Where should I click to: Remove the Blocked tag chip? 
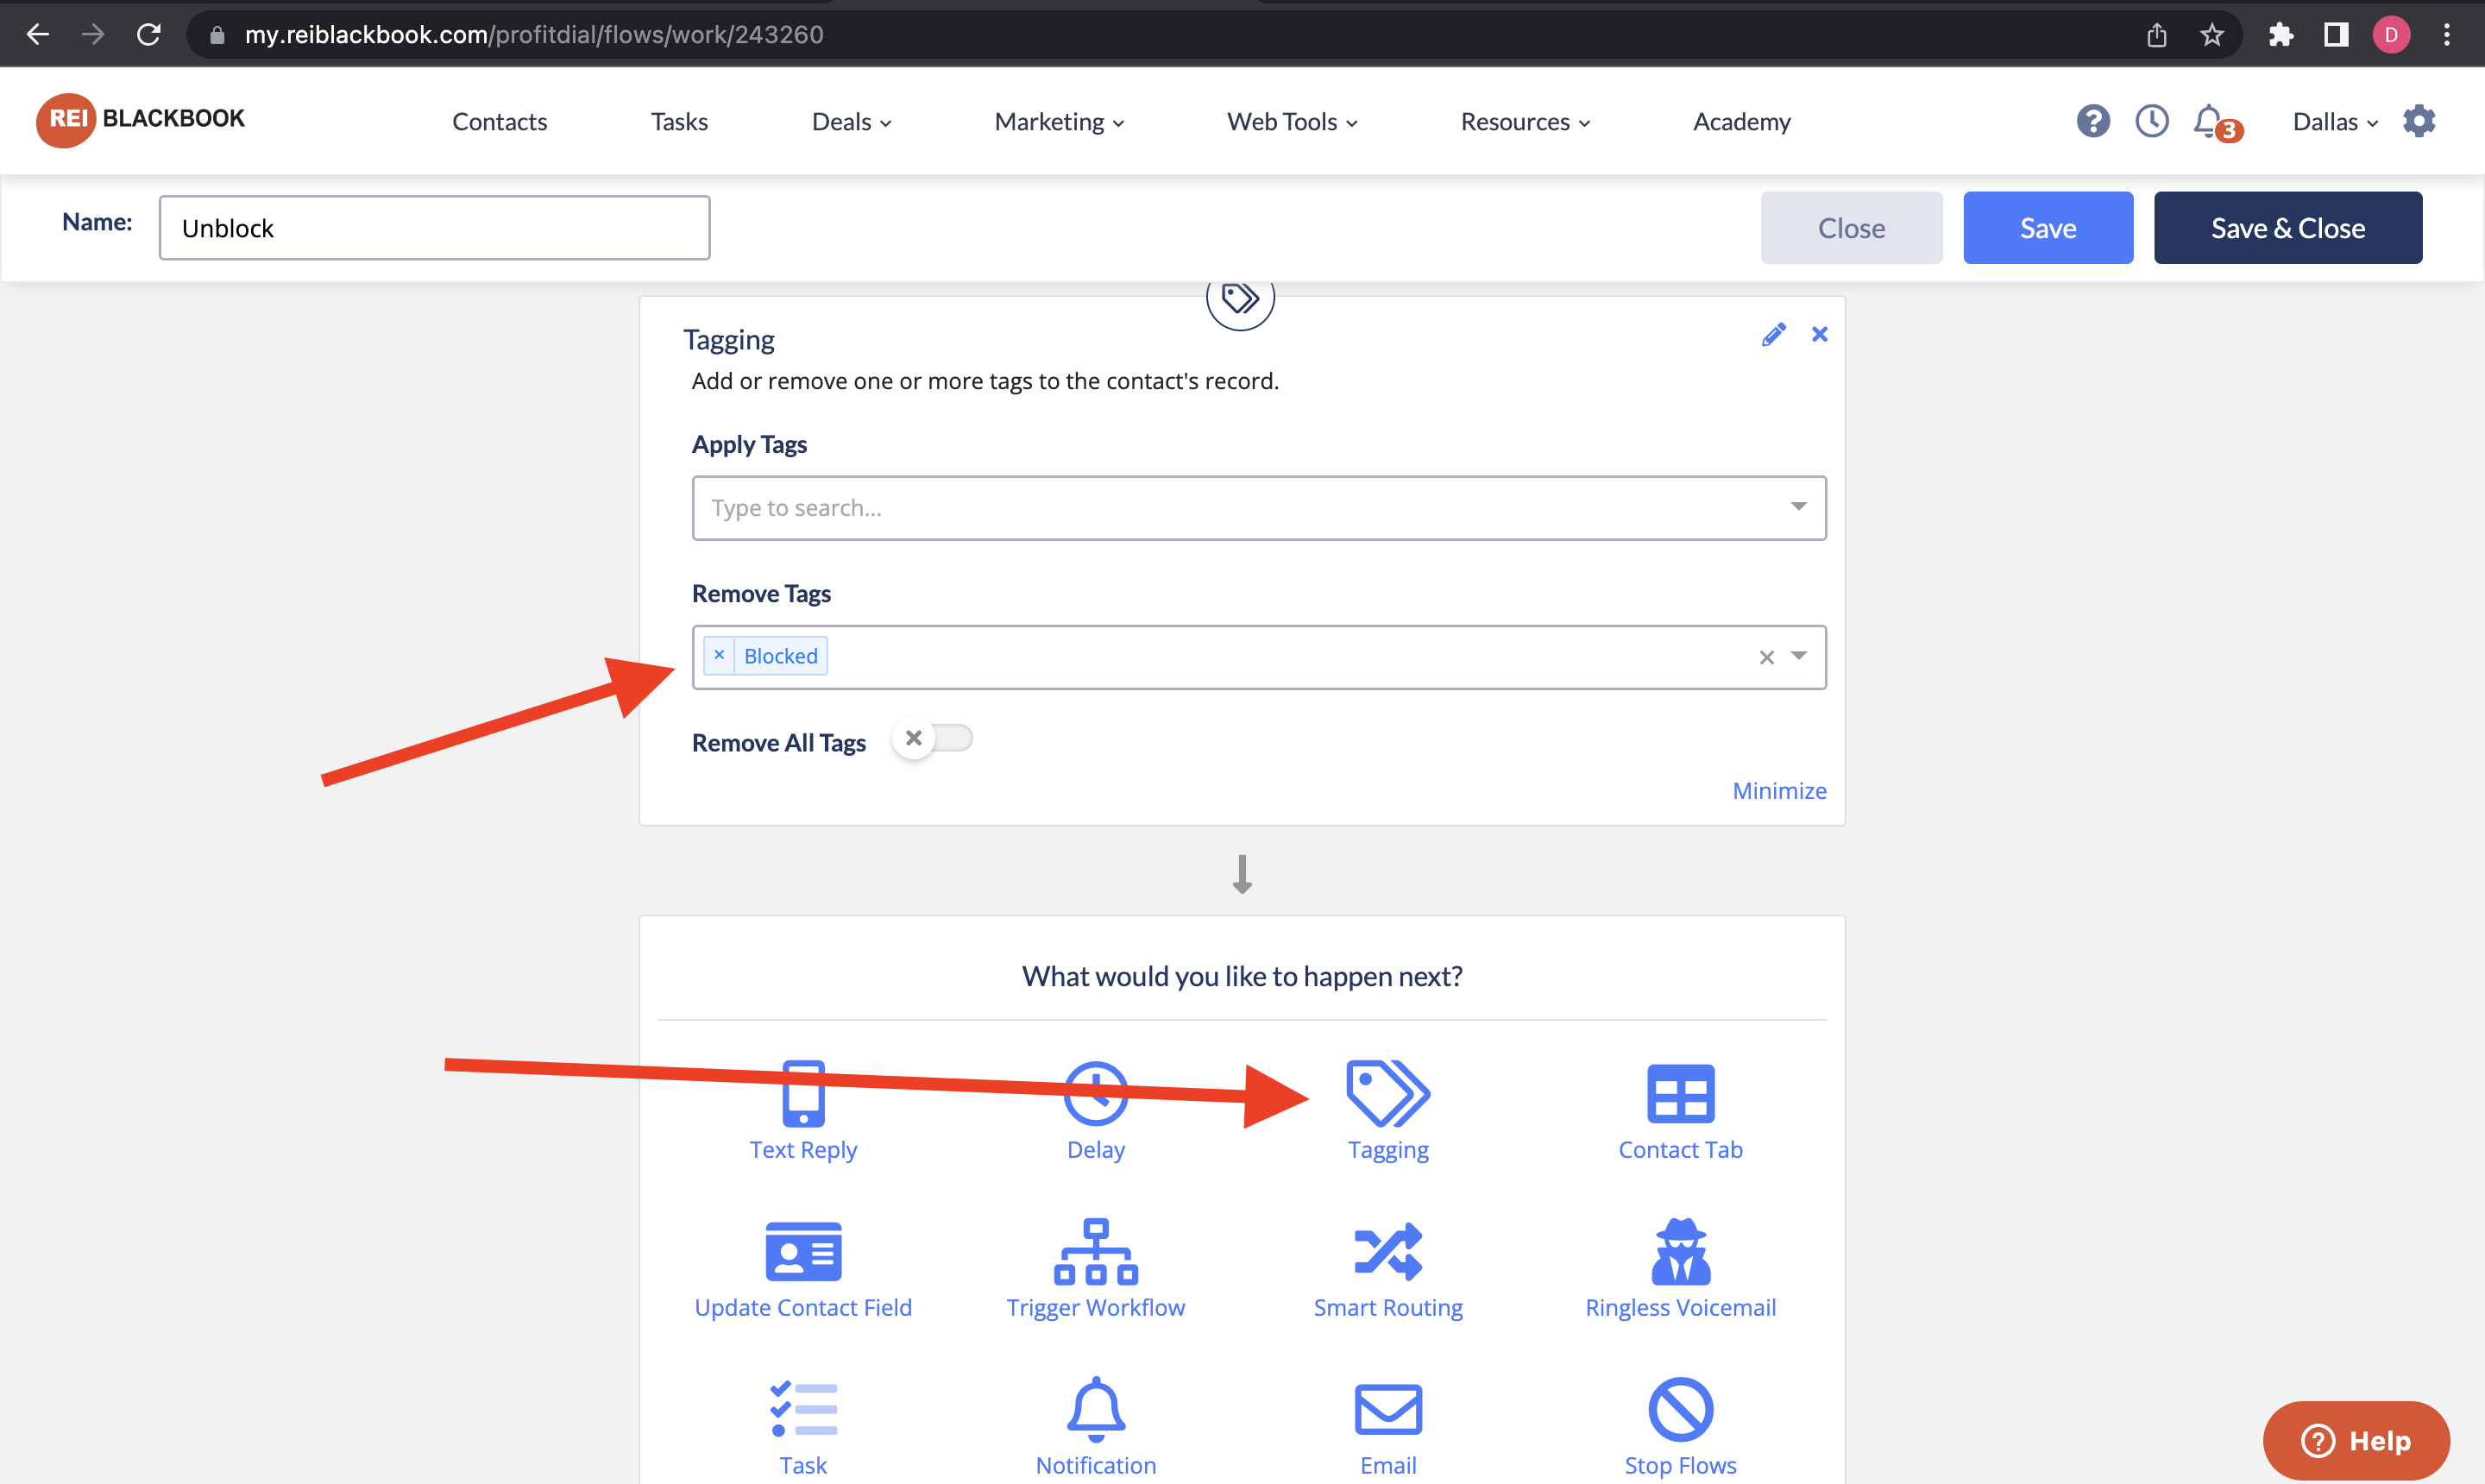(719, 655)
